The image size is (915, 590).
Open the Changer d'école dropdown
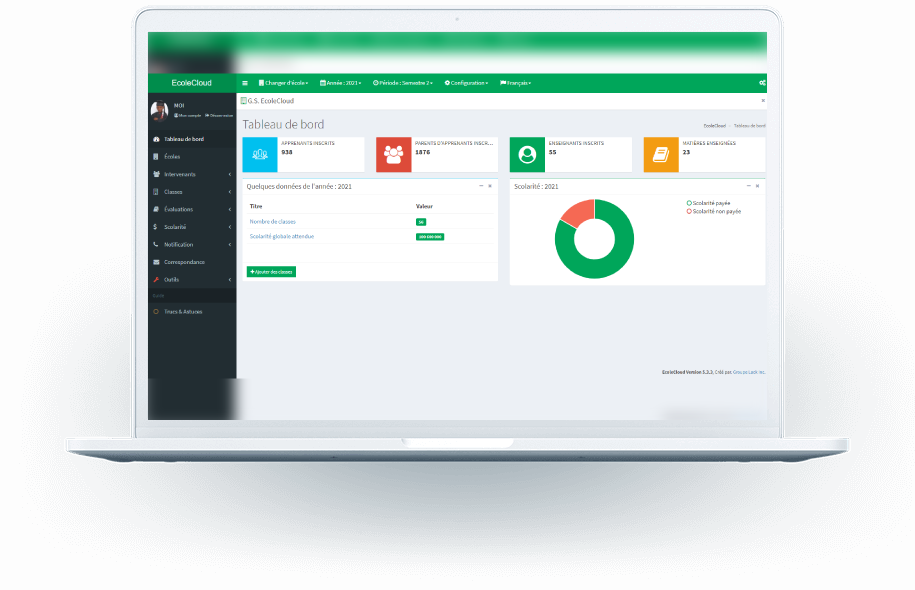[x=283, y=83]
